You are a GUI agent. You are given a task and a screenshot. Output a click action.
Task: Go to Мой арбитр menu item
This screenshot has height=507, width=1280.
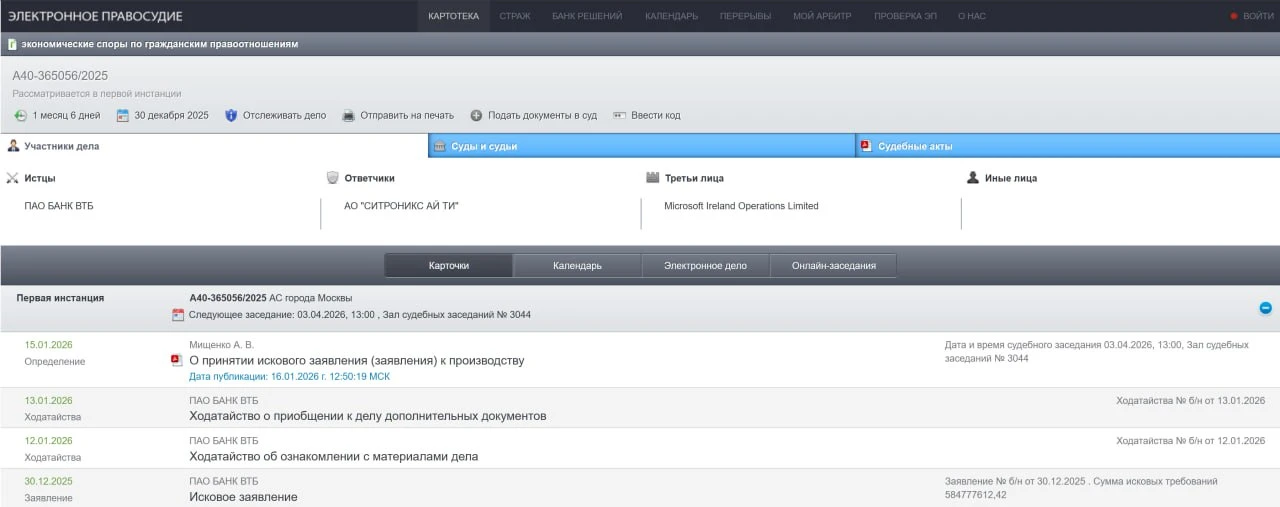[822, 16]
